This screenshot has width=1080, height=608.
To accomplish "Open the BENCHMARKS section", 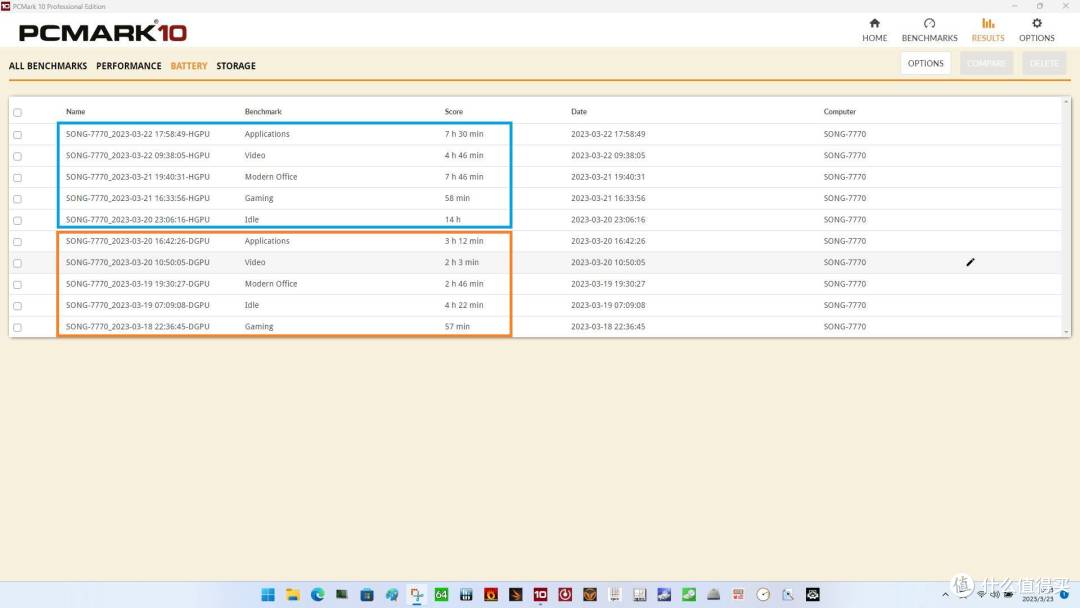I will point(929,30).
